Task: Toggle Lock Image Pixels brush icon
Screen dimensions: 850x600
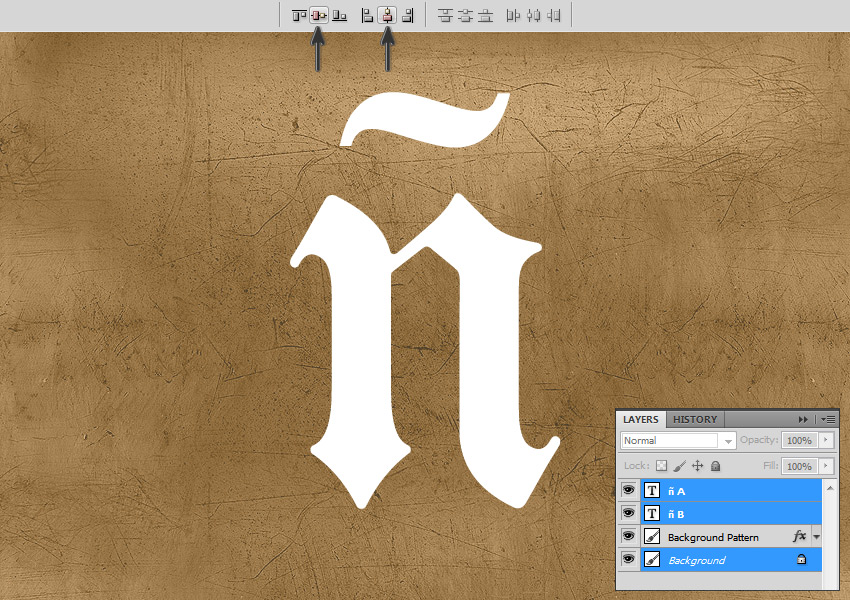Action: tap(680, 466)
